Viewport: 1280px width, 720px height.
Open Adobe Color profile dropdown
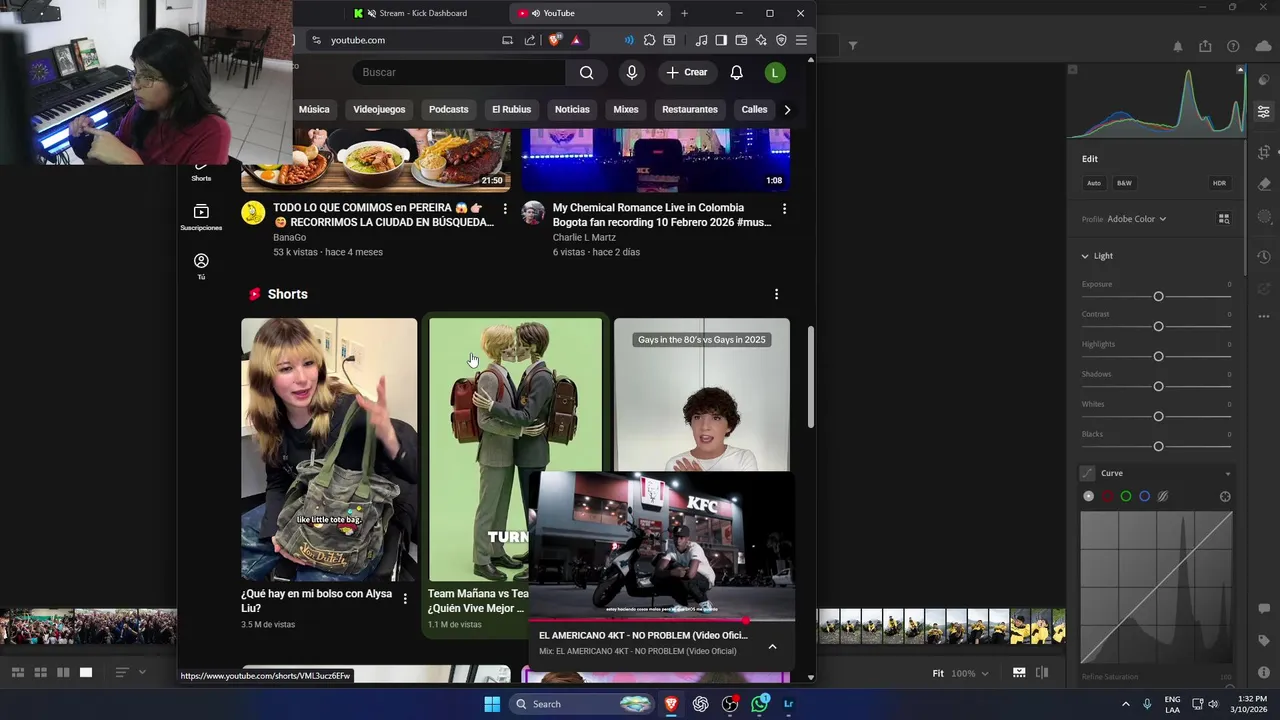click(1136, 219)
